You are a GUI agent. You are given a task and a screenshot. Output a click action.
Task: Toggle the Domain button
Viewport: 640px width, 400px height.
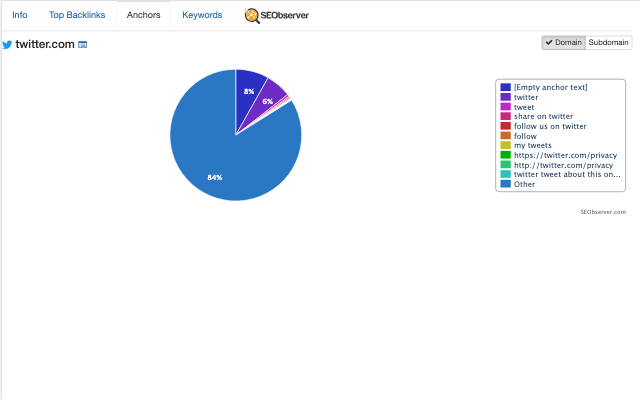[564, 42]
